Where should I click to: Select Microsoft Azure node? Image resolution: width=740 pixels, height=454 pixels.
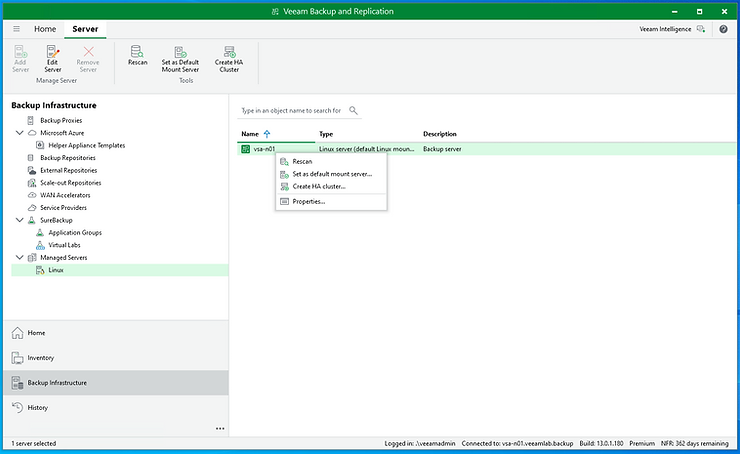[62, 133]
